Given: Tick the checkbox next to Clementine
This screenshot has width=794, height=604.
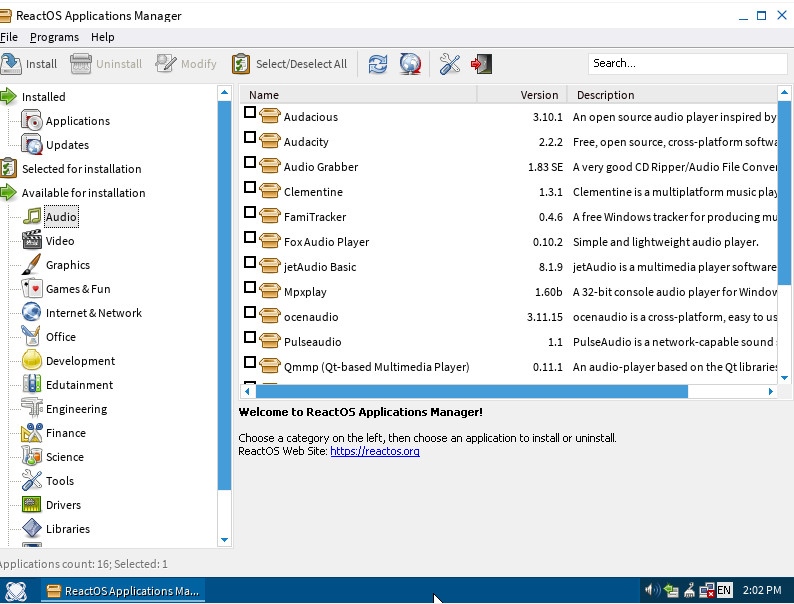Looking at the screenshot, I should (x=250, y=187).
